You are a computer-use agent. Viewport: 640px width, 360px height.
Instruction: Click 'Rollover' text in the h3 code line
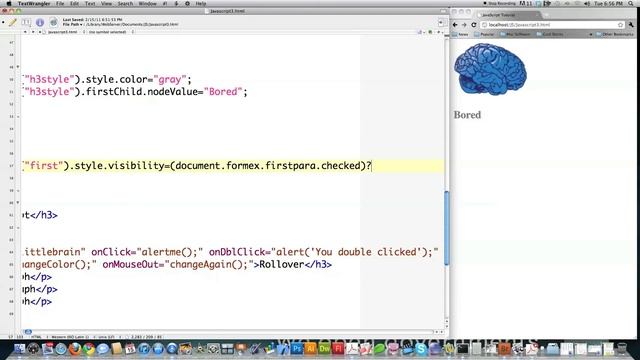click(282, 264)
